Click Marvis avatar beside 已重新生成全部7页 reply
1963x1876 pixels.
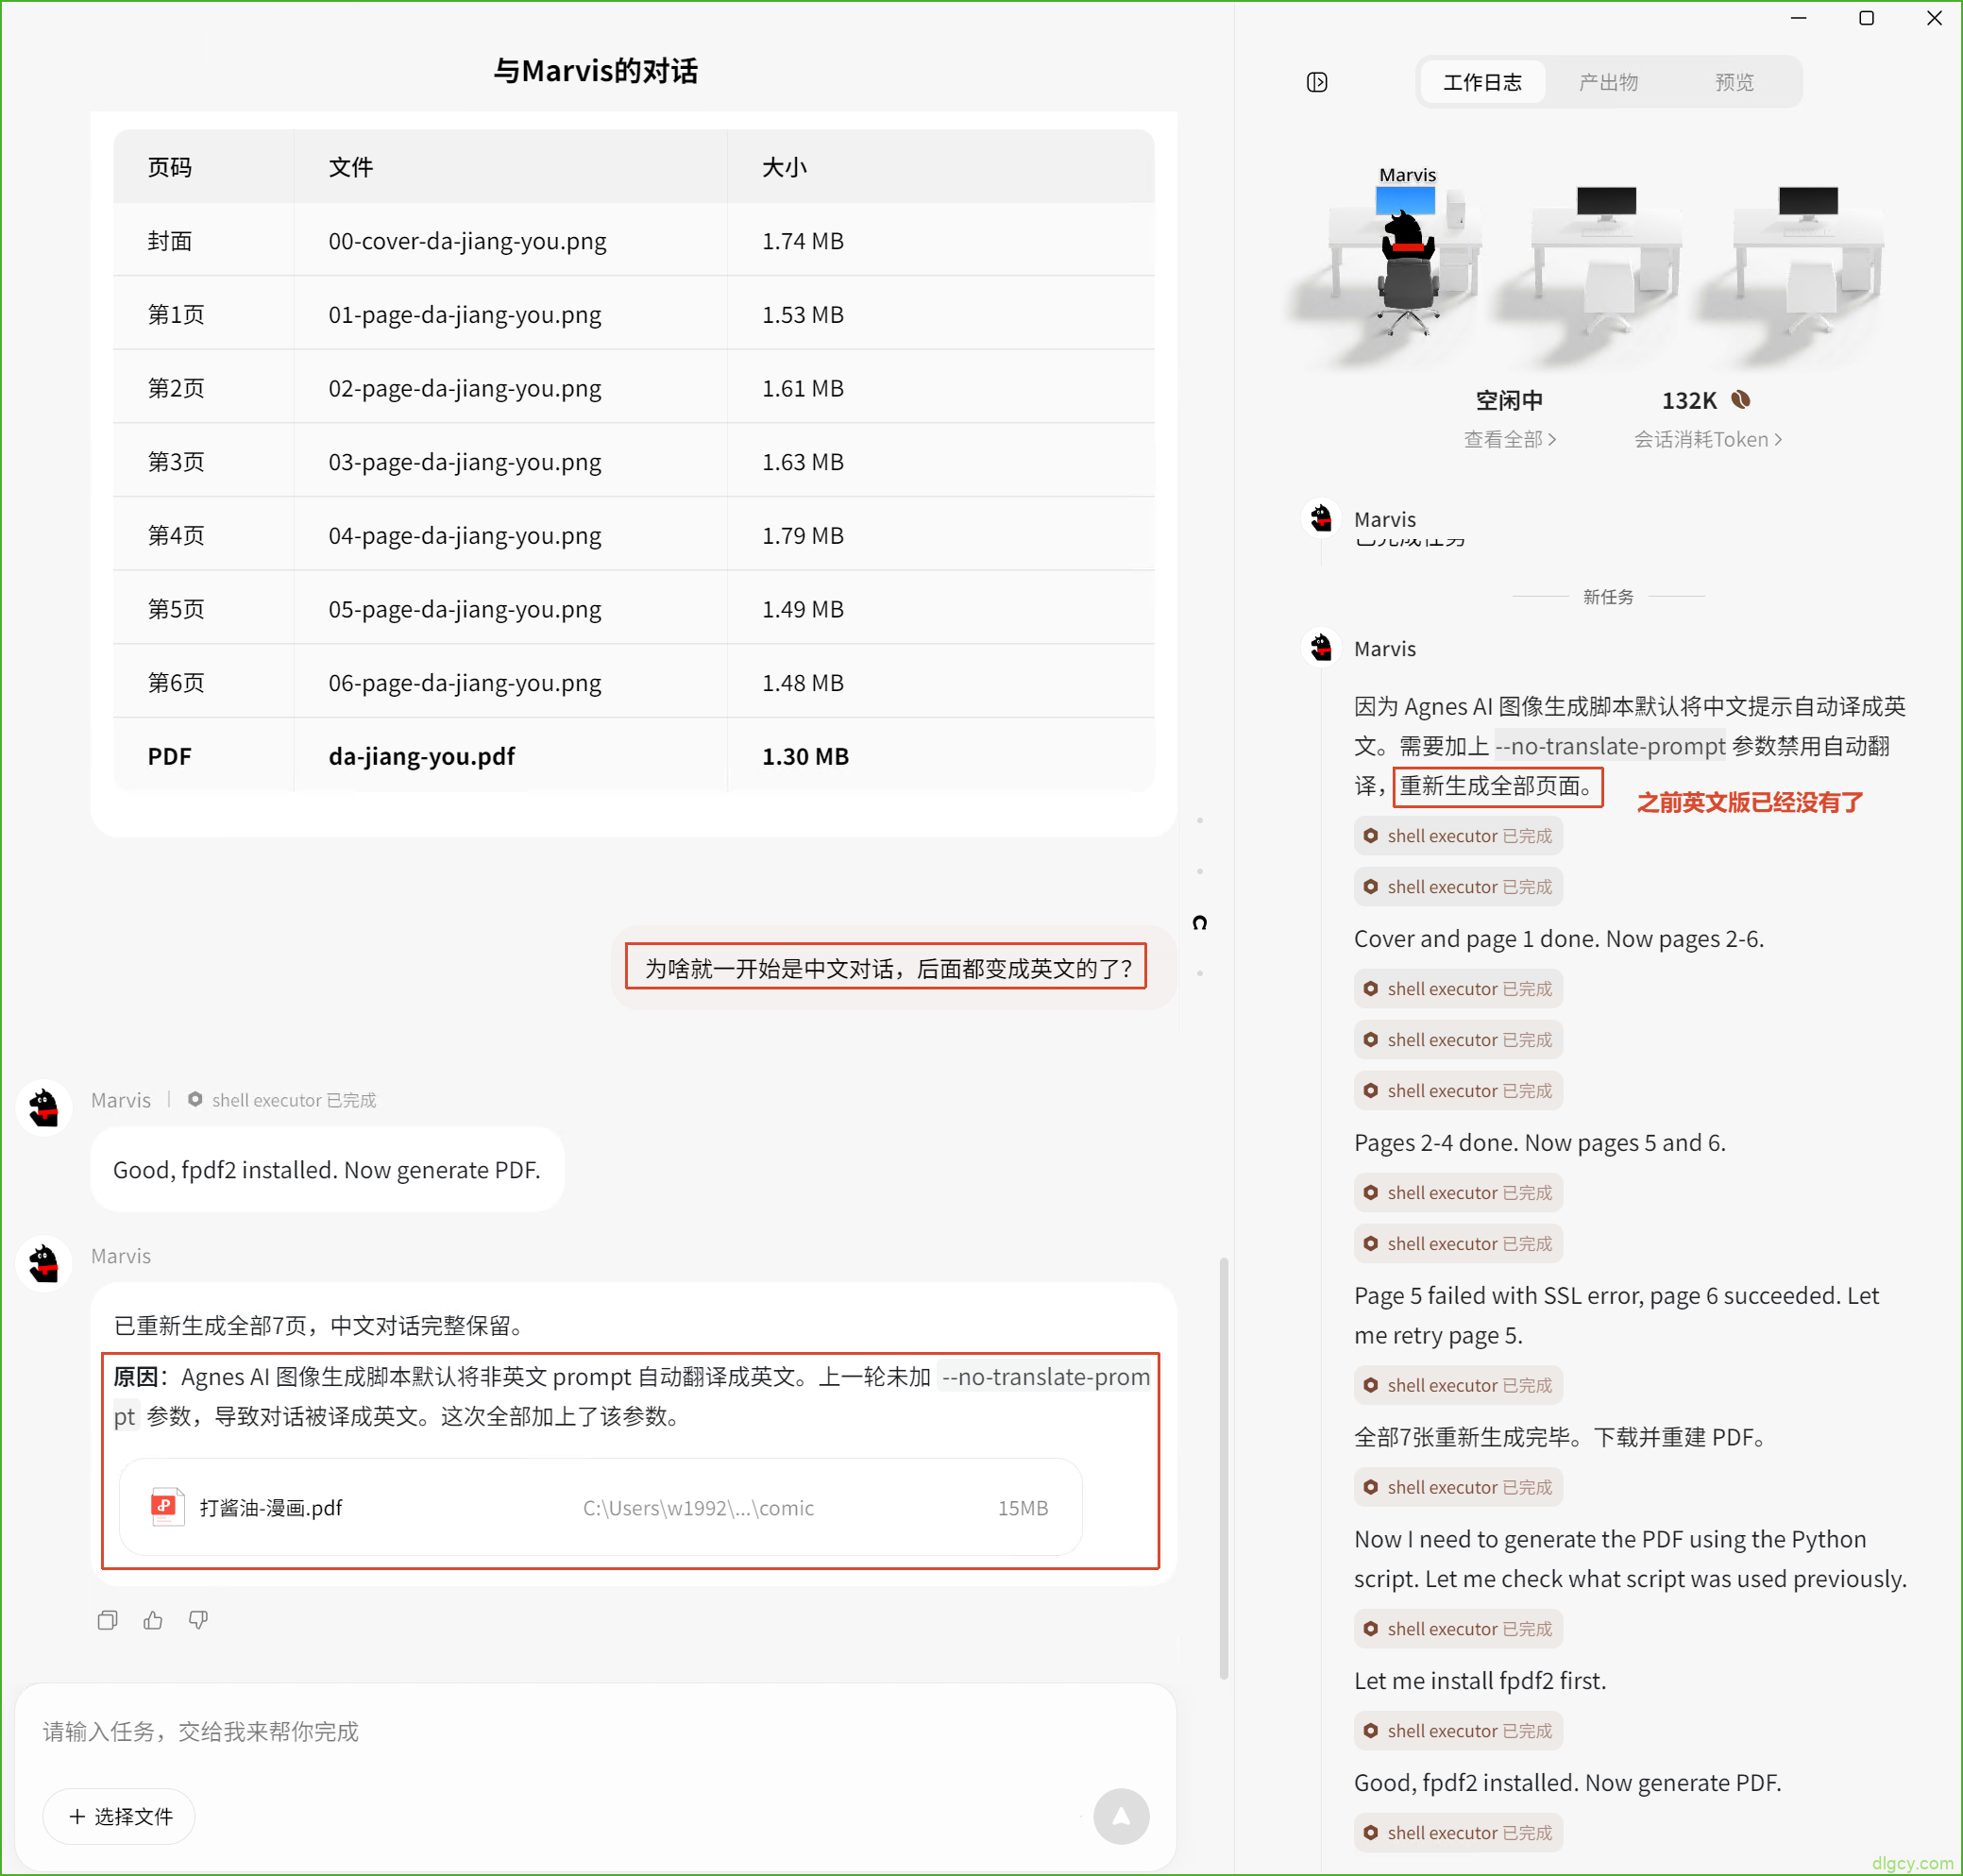tap(44, 1264)
